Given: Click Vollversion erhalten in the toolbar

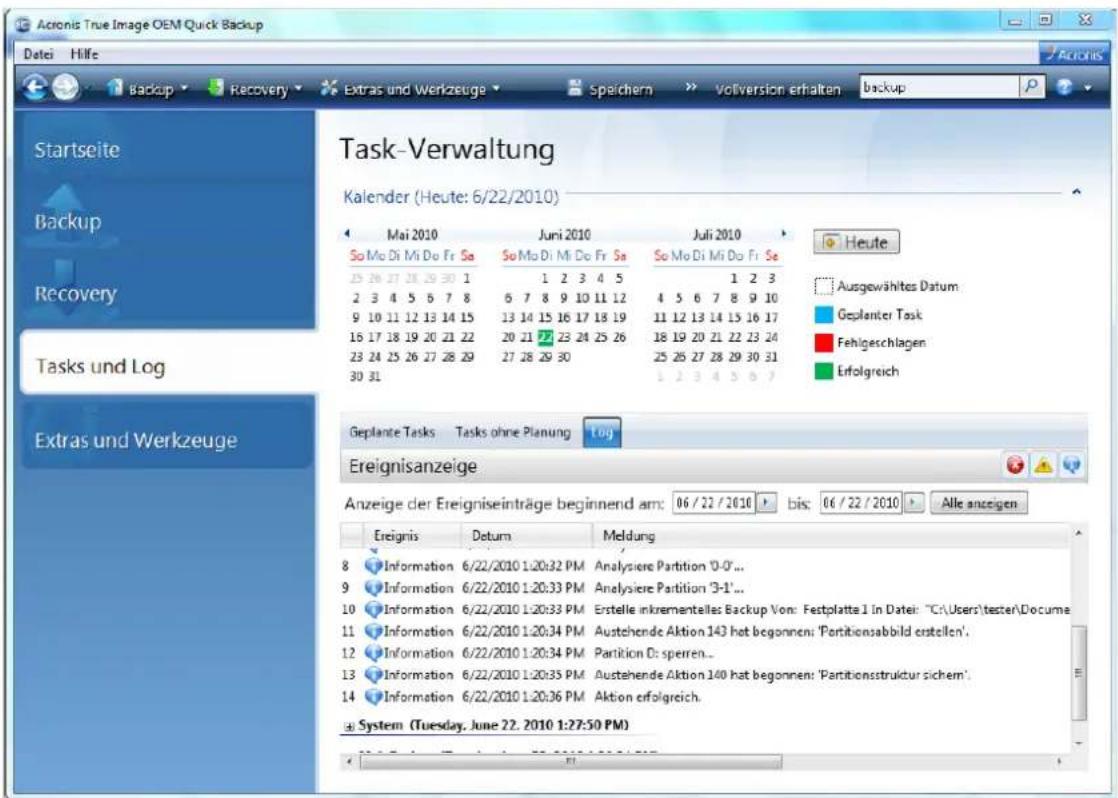Looking at the screenshot, I should point(777,89).
